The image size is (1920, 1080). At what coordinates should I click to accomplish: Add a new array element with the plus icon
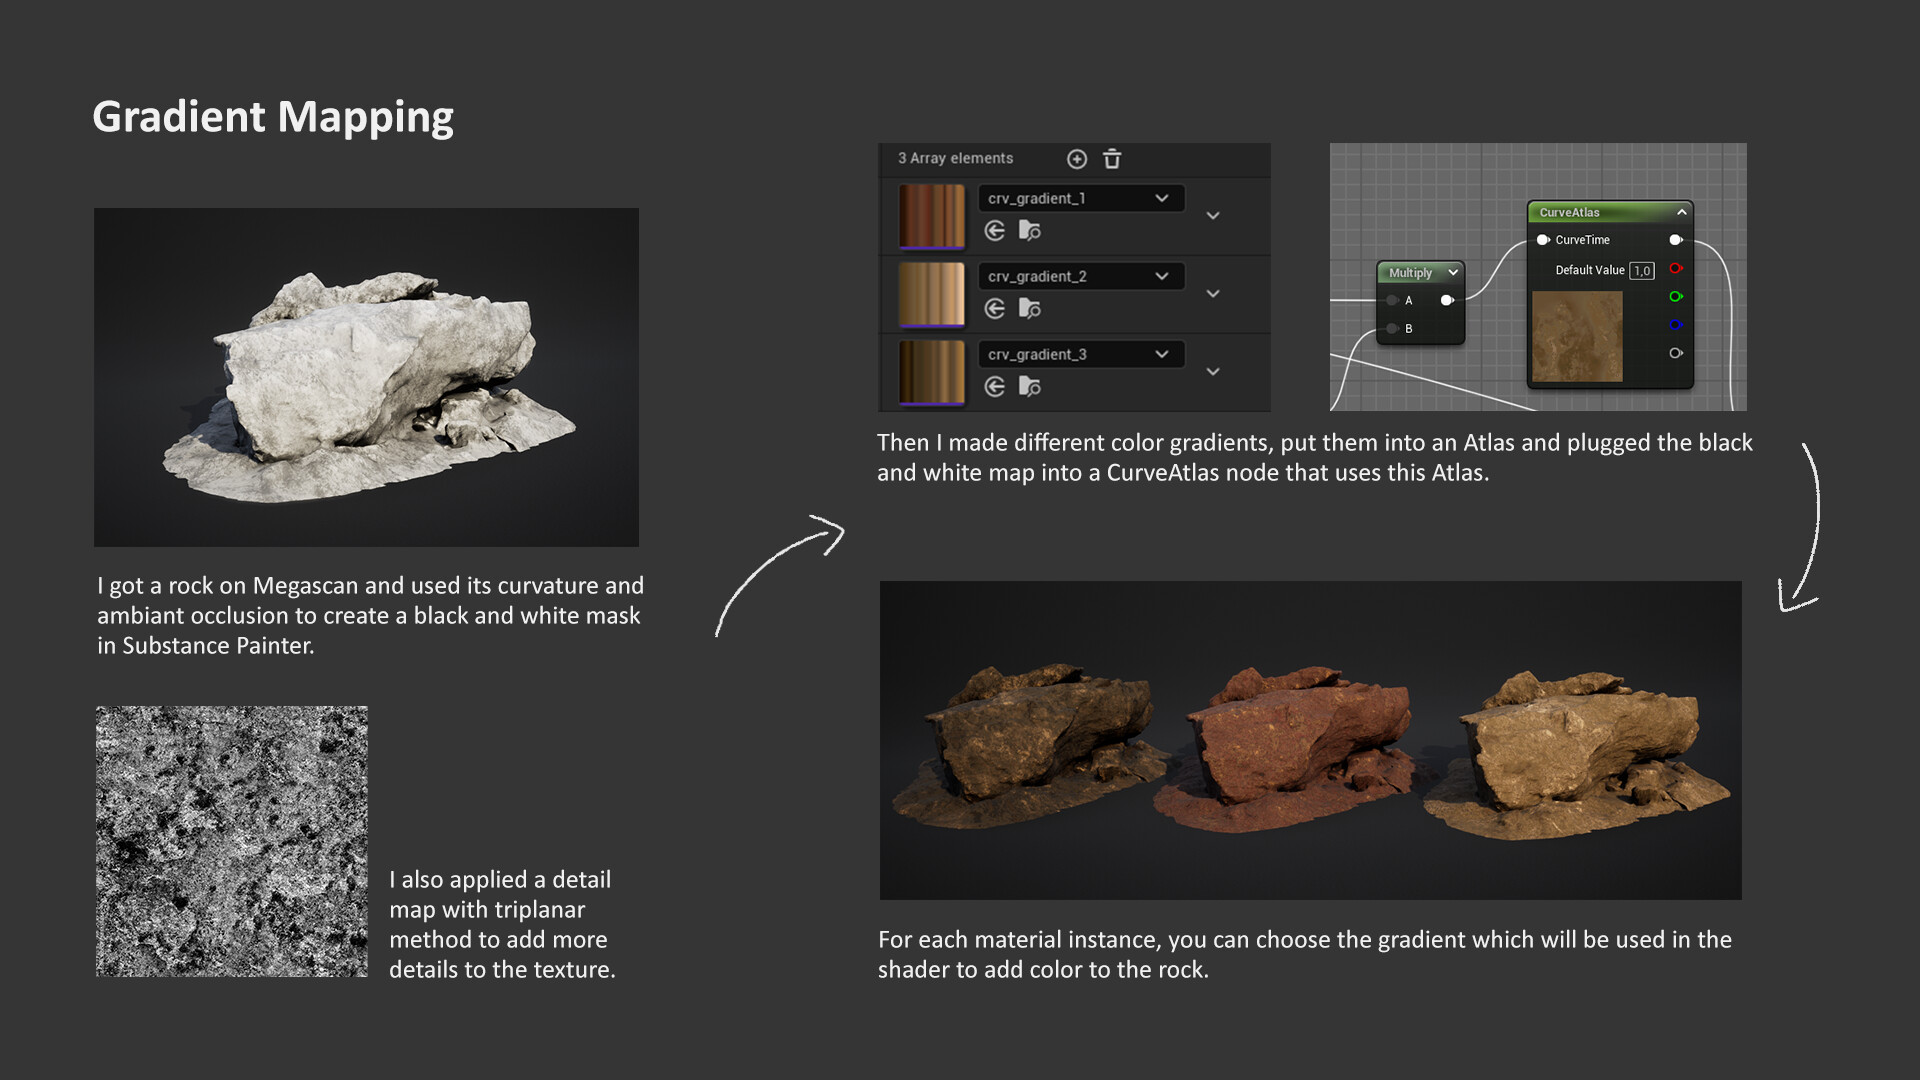pyautogui.click(x=1077, y=159)
